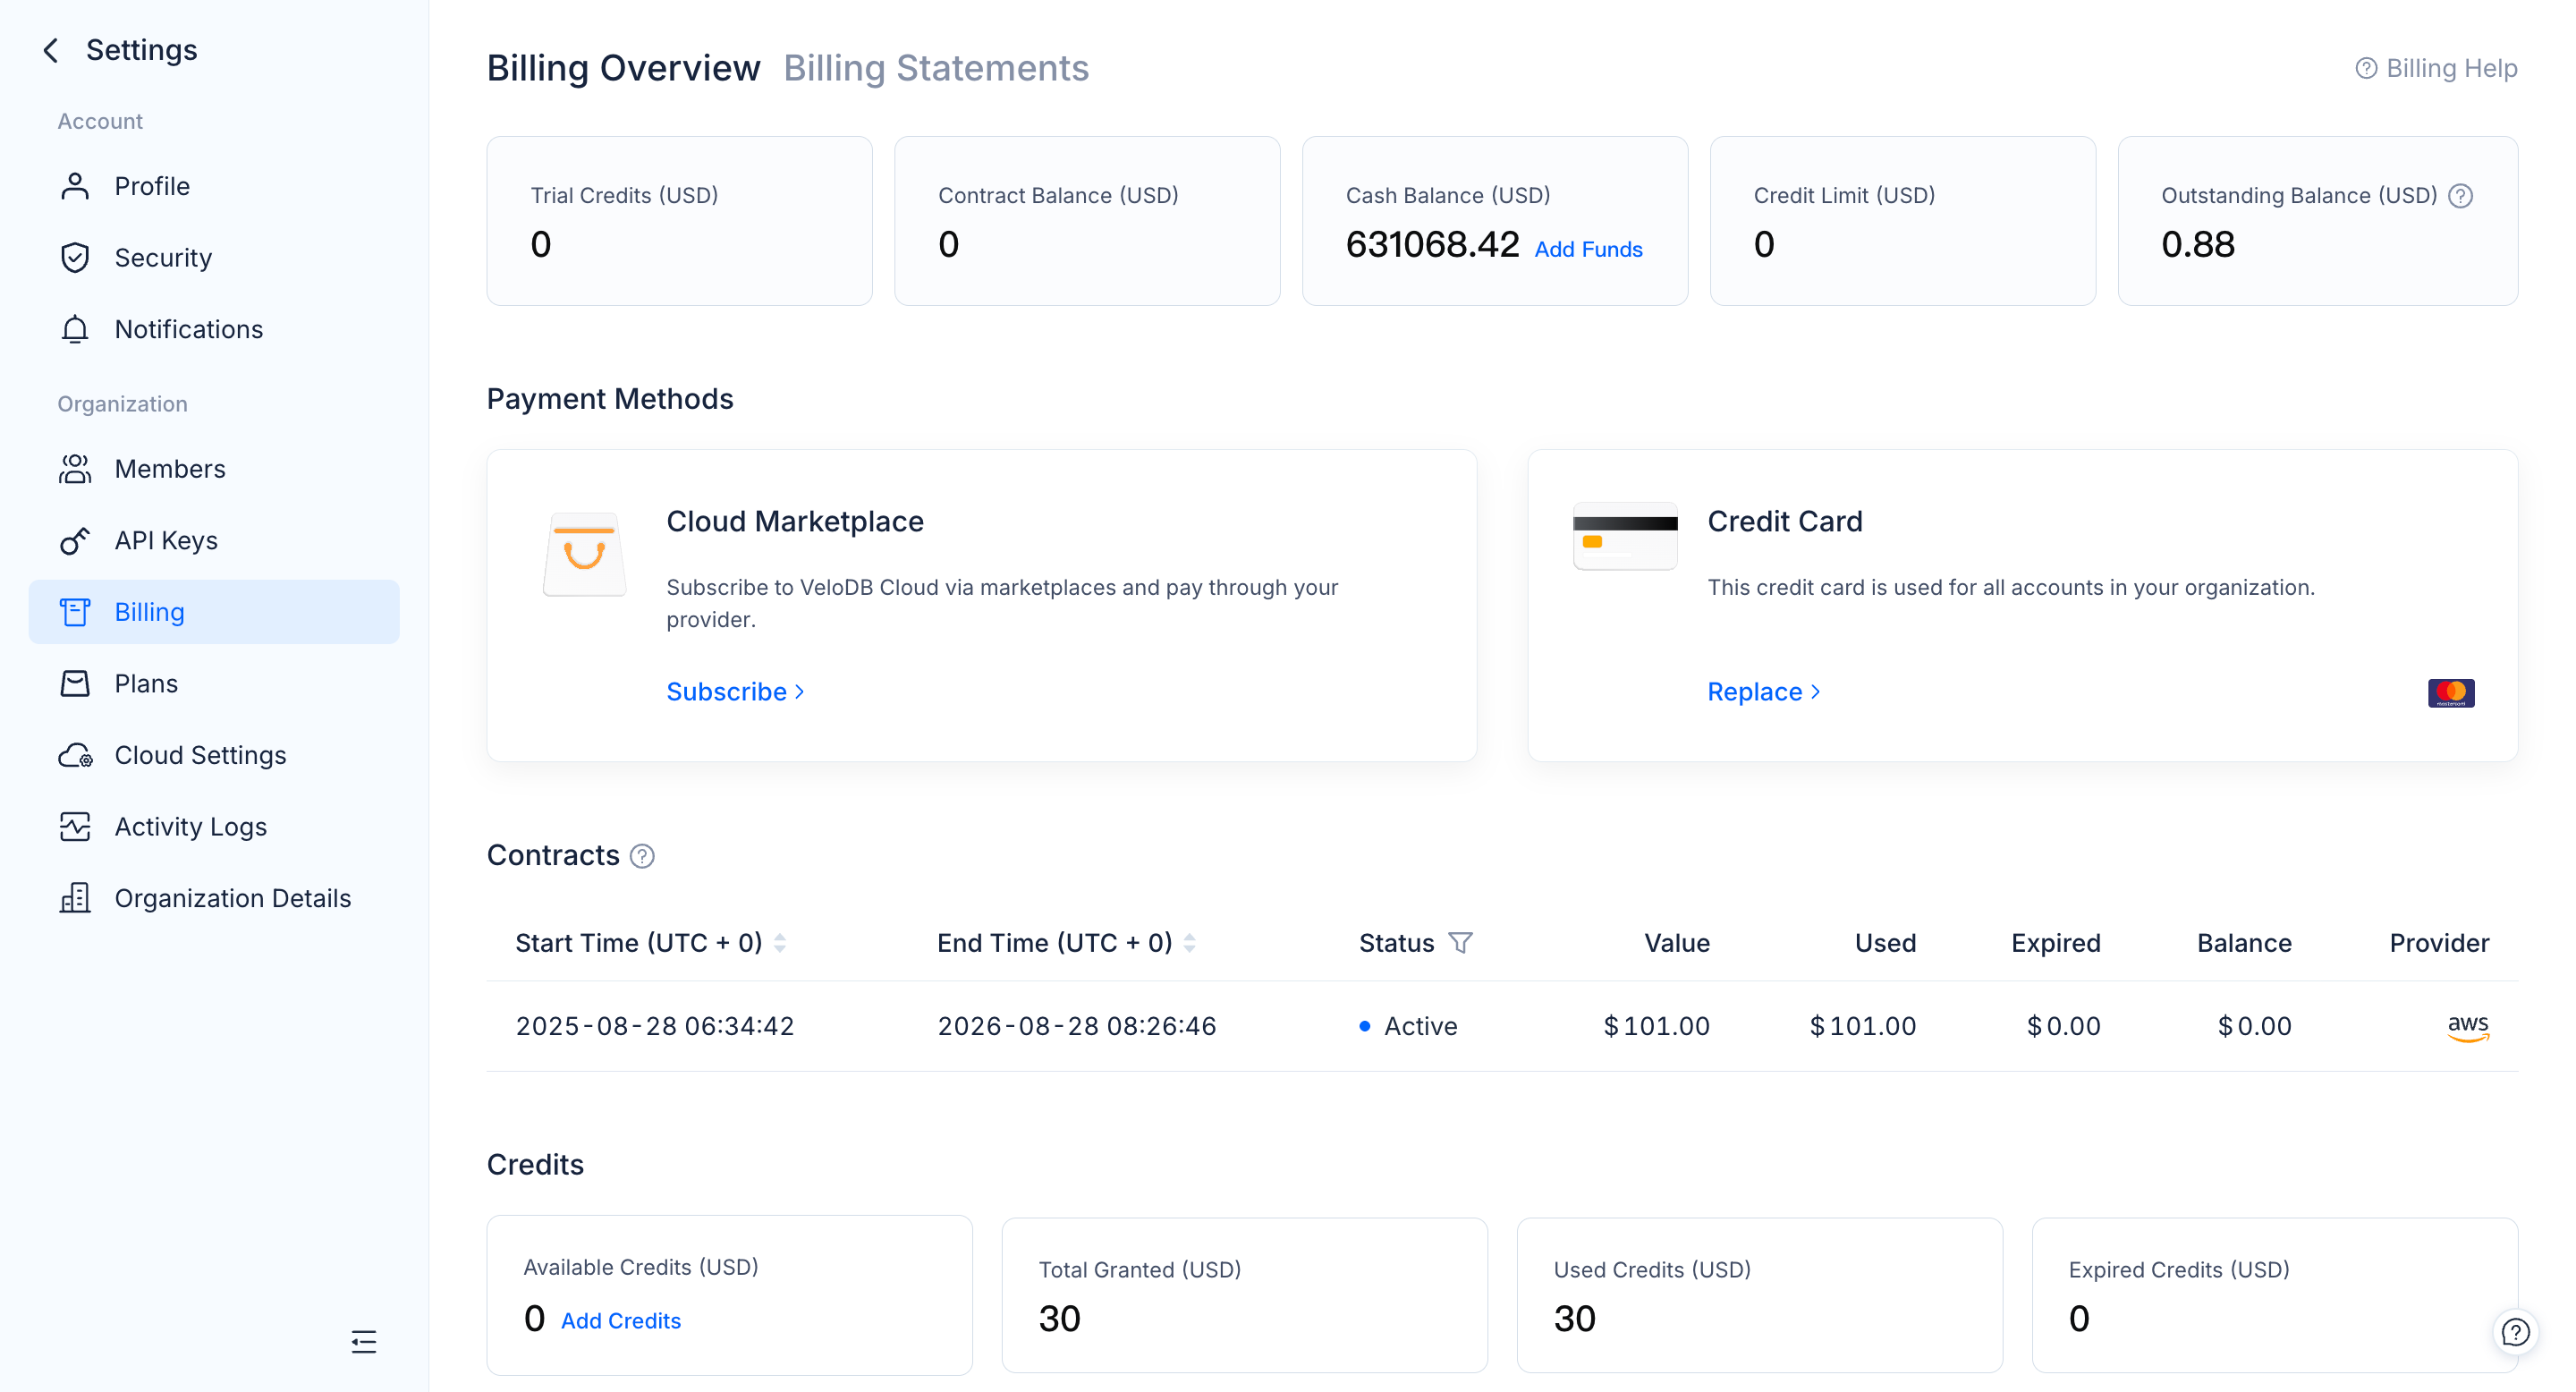The width and height of the screenshot is (2576, 1392).
Task: Click Add Credits next to Available Credits
Action: [x=621, y=1321]
